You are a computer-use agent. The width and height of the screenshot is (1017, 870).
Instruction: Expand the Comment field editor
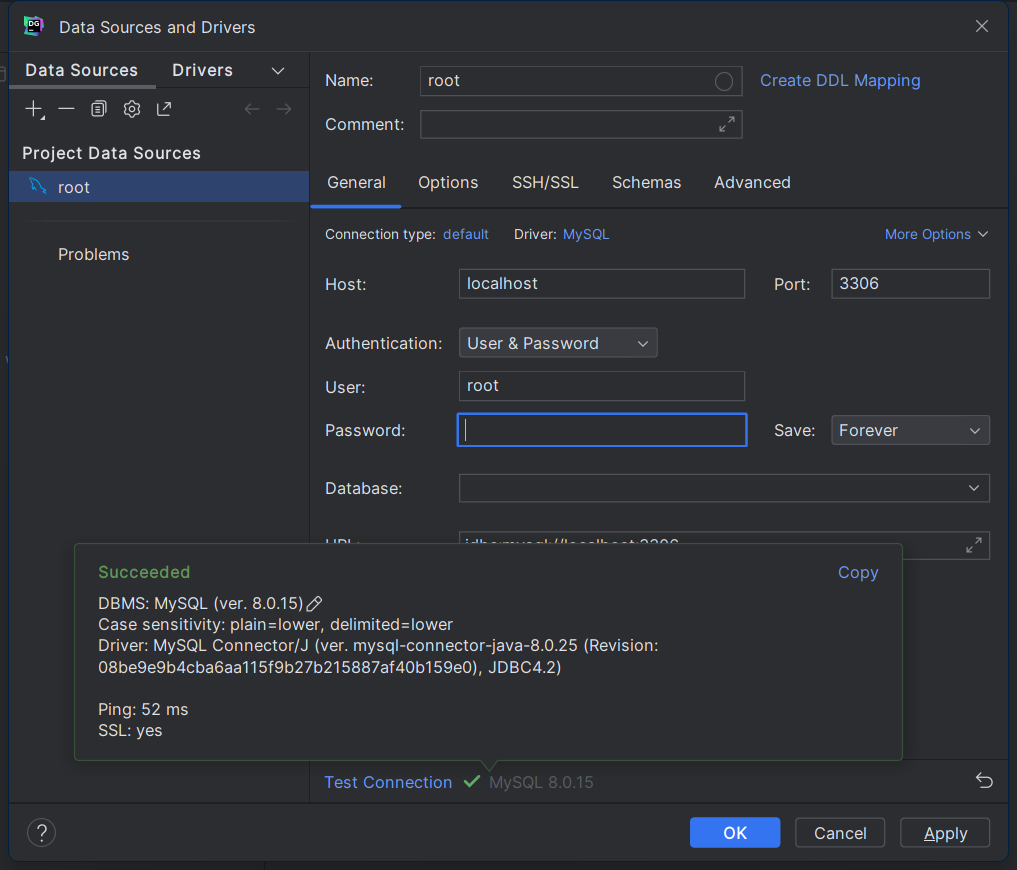[727, 124]
